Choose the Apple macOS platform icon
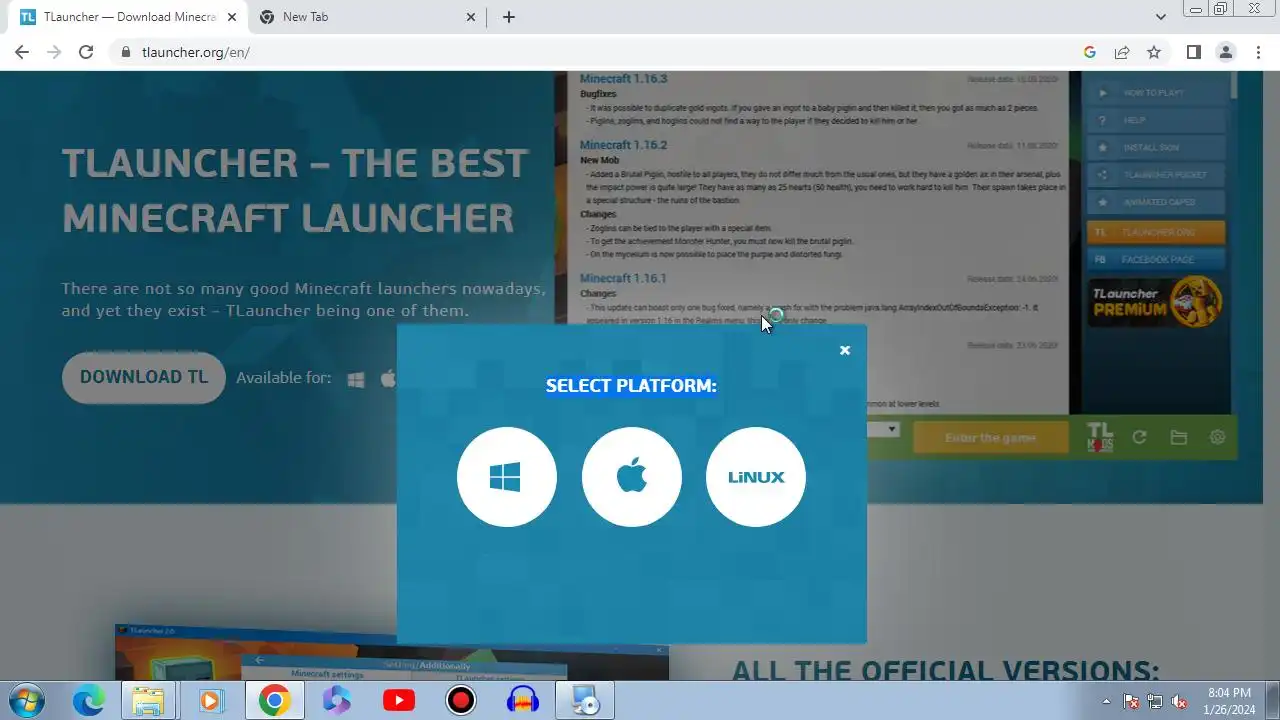Screen dimensions: 1280x720 tap(631, 477)
